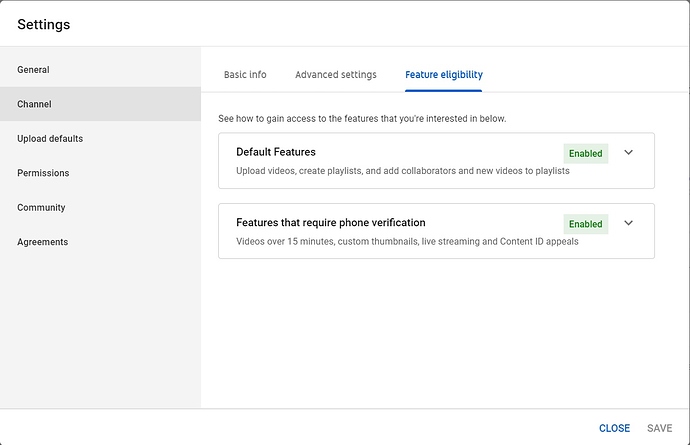Click the Default Features heading
The width and height of the screenshot is (690, 445).
[x=276, y=152]
